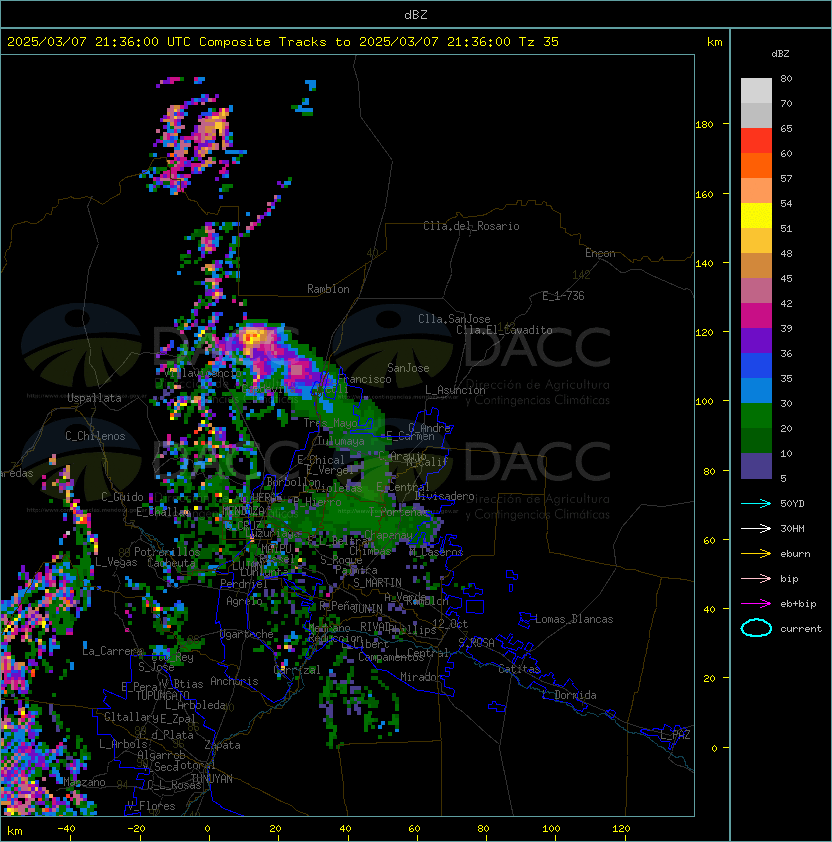
Task: Click the eb+bip legend label
Action: coord(798,604)
